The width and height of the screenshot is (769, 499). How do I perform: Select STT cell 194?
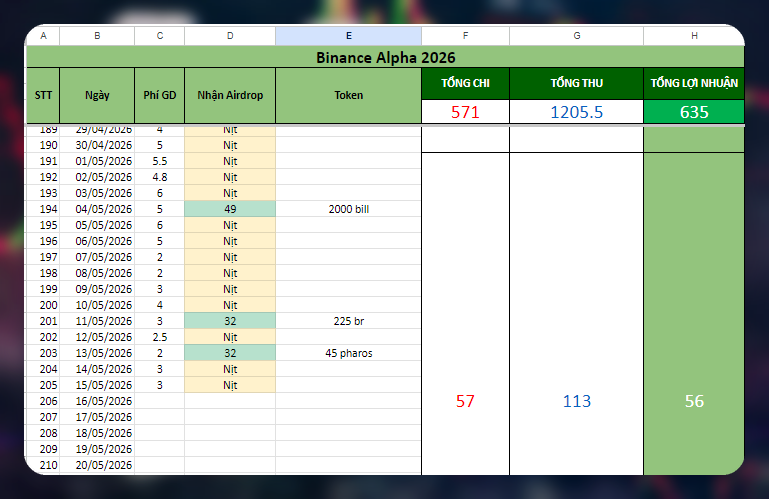pyautogui.click(x=43, y=209)
